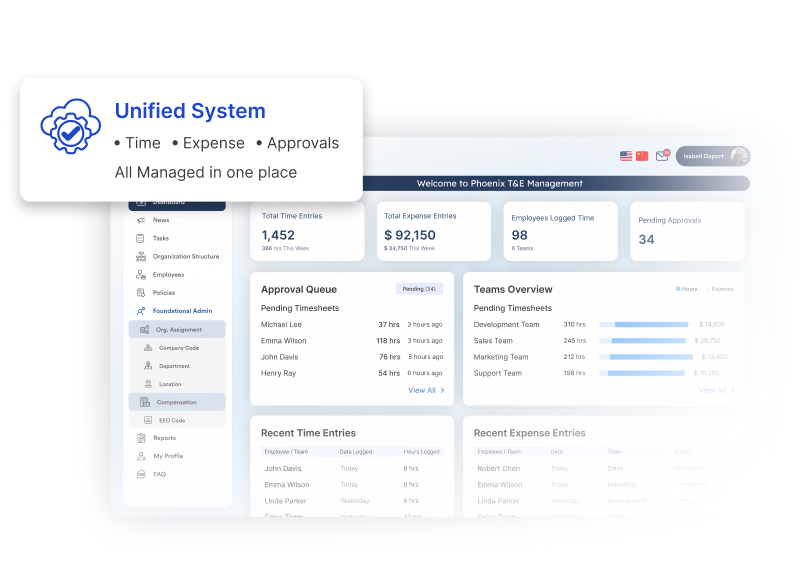Click the Sales Team progress bar

pos(643,341)
